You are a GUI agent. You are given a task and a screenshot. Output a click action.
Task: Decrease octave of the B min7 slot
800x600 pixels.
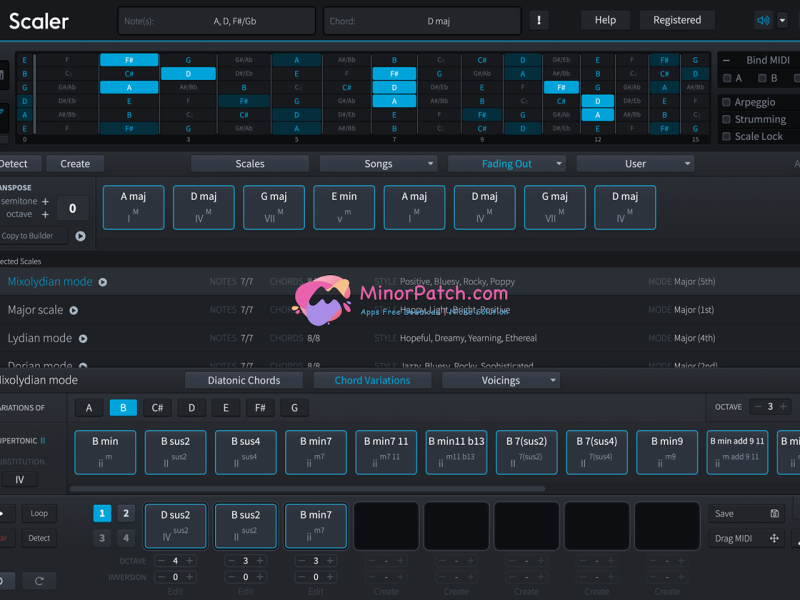click(x=302, y=561)
